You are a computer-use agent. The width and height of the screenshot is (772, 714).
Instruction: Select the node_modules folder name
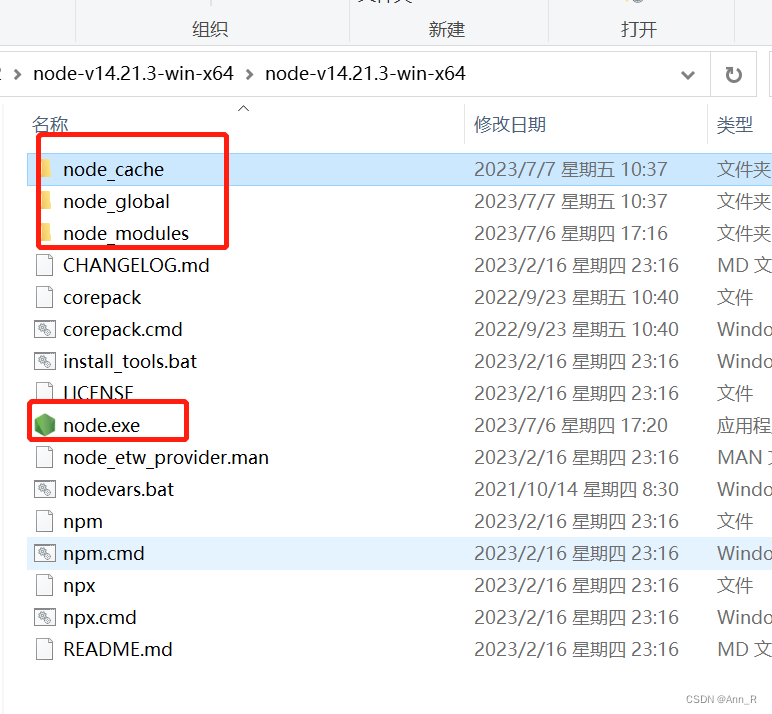point(126,233)
